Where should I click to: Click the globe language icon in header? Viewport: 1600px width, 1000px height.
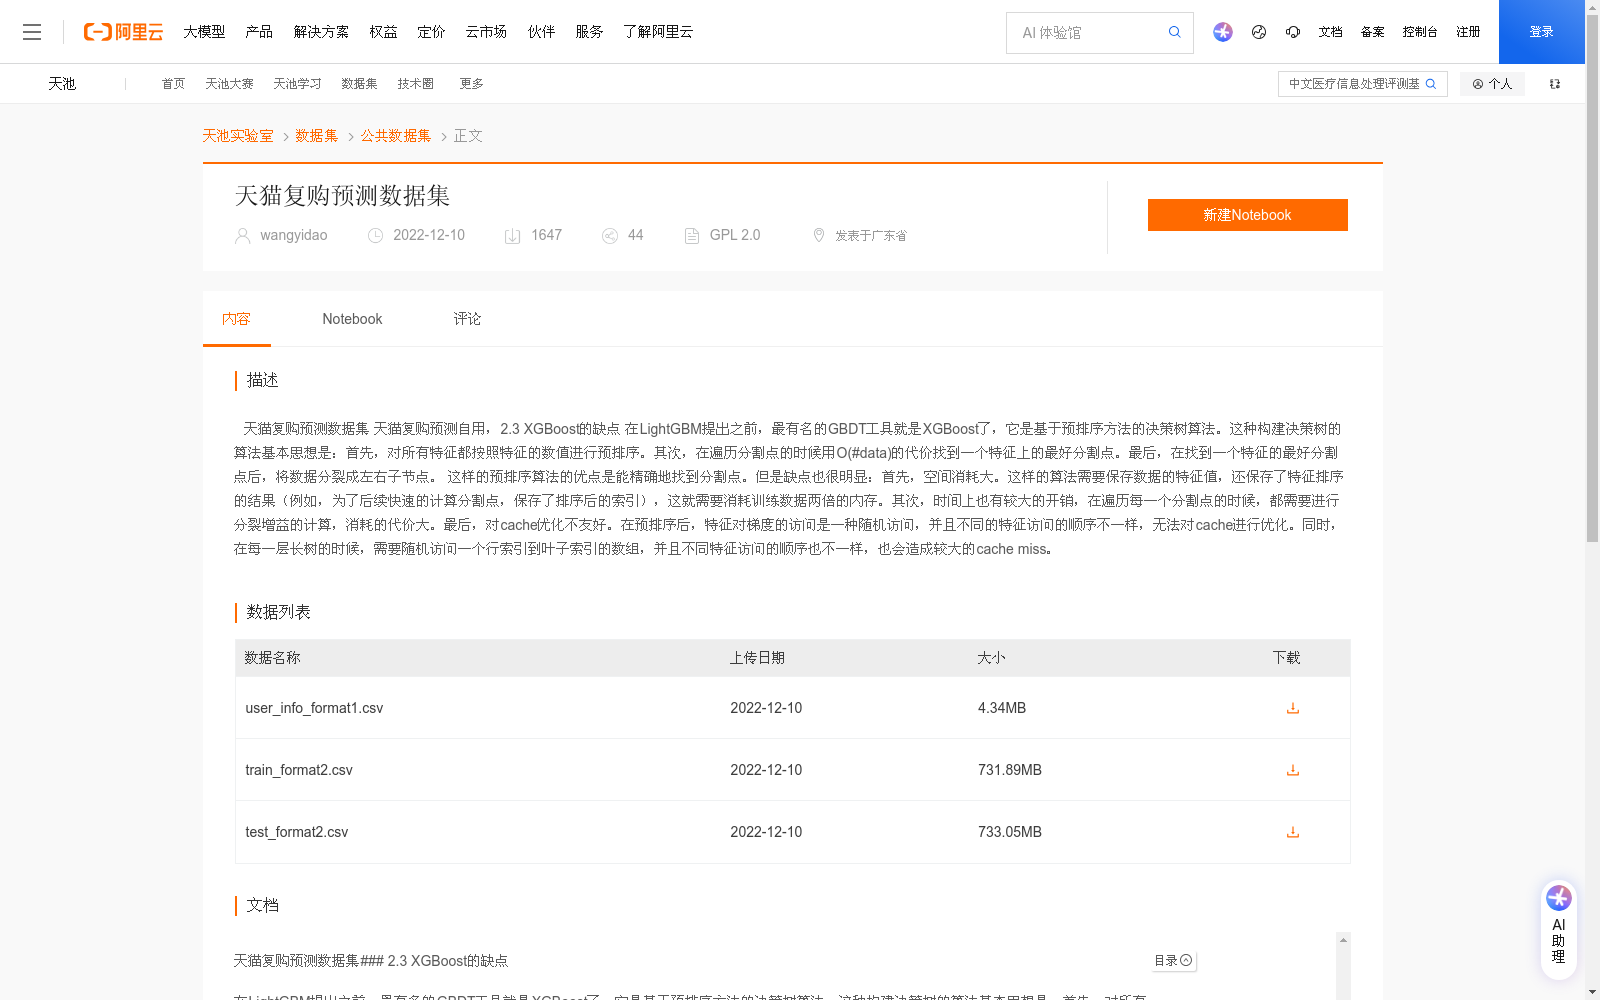tap(1259, 32)
